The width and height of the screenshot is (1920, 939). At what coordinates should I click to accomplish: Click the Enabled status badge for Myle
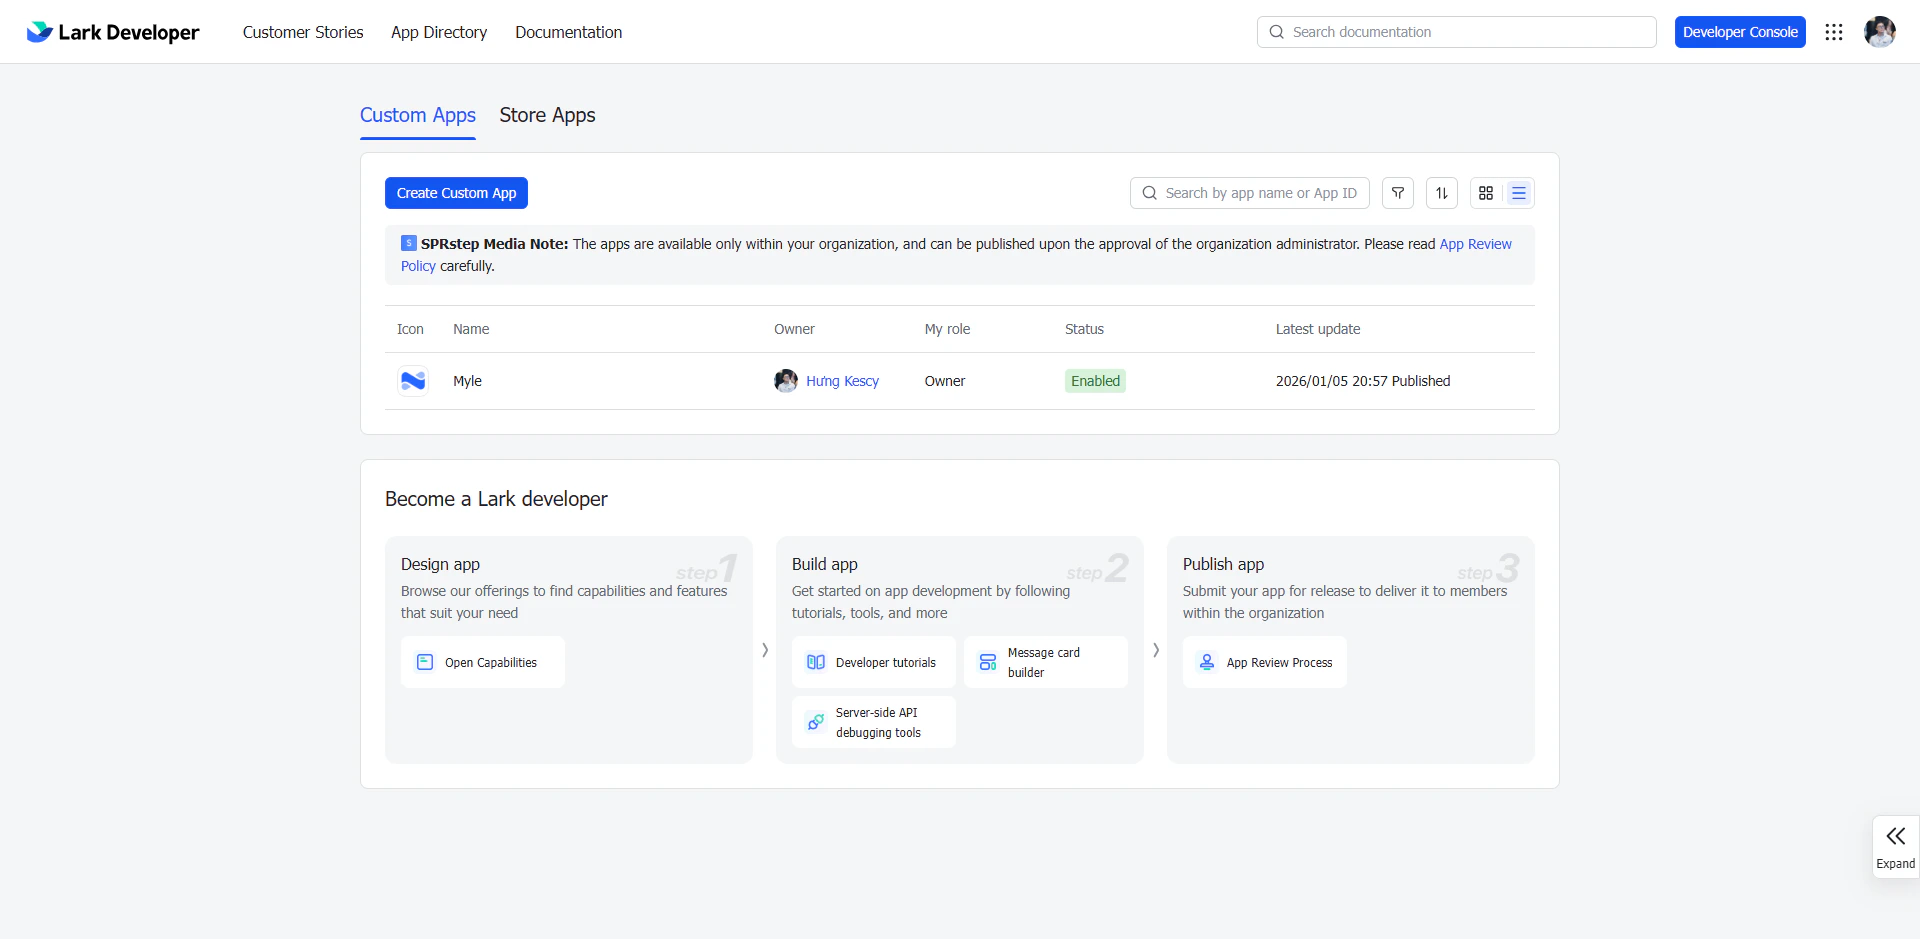click(x=1095, y=381)
